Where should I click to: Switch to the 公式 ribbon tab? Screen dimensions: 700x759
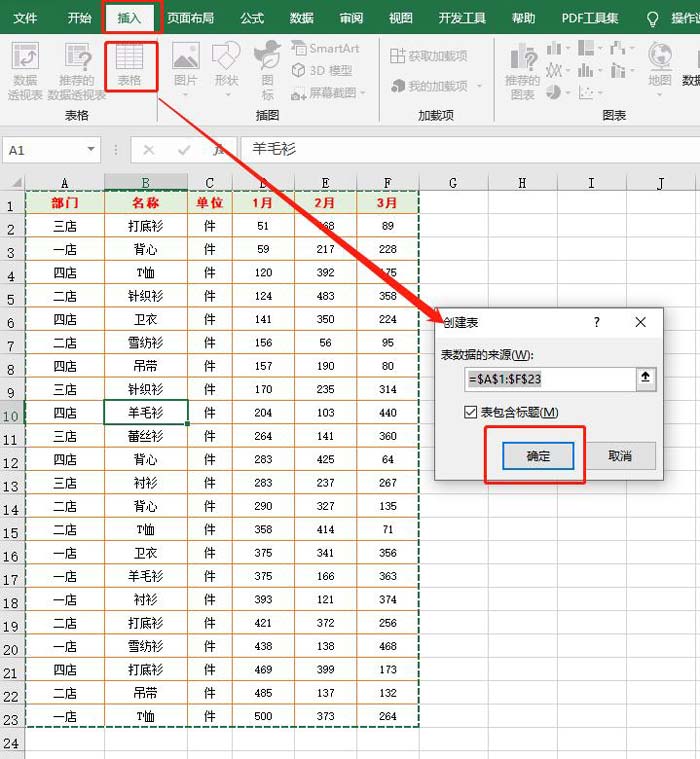pyautogui.click(x=252, y=18)
